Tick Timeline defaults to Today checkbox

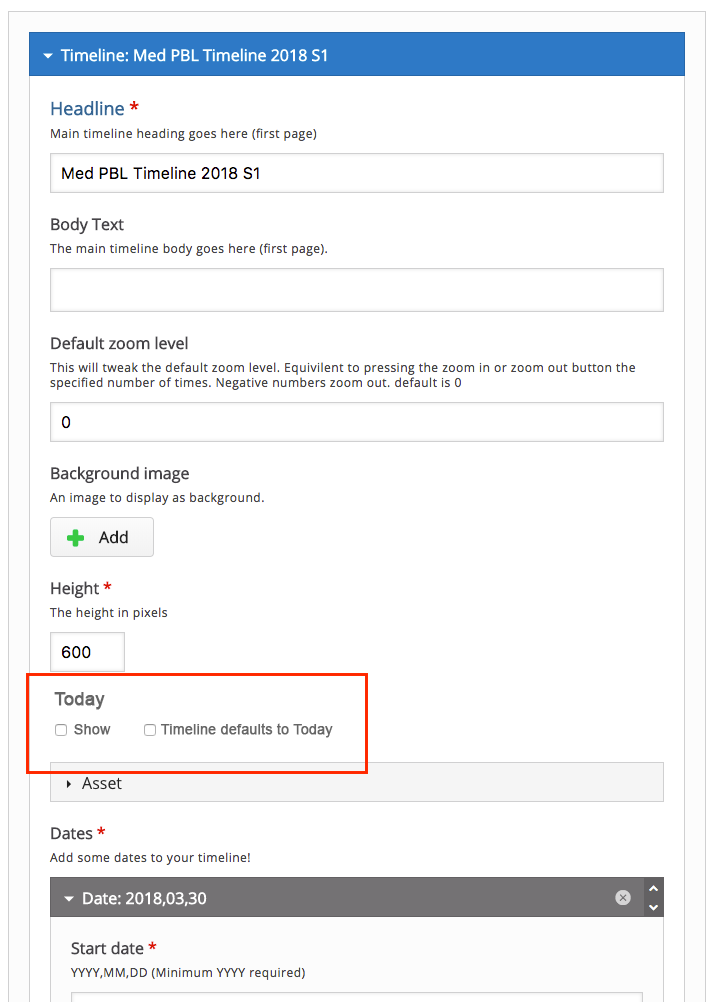pos(149,730)
